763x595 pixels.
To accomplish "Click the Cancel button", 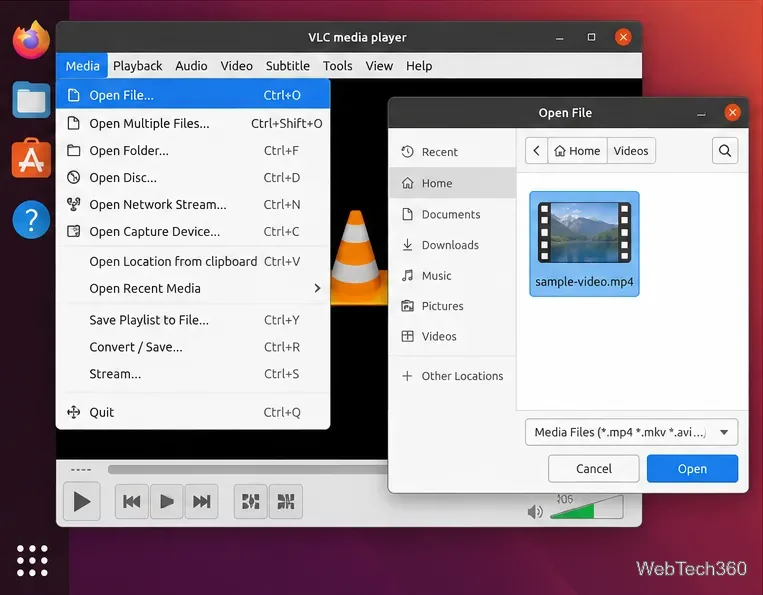I will [x=594, y=469].
